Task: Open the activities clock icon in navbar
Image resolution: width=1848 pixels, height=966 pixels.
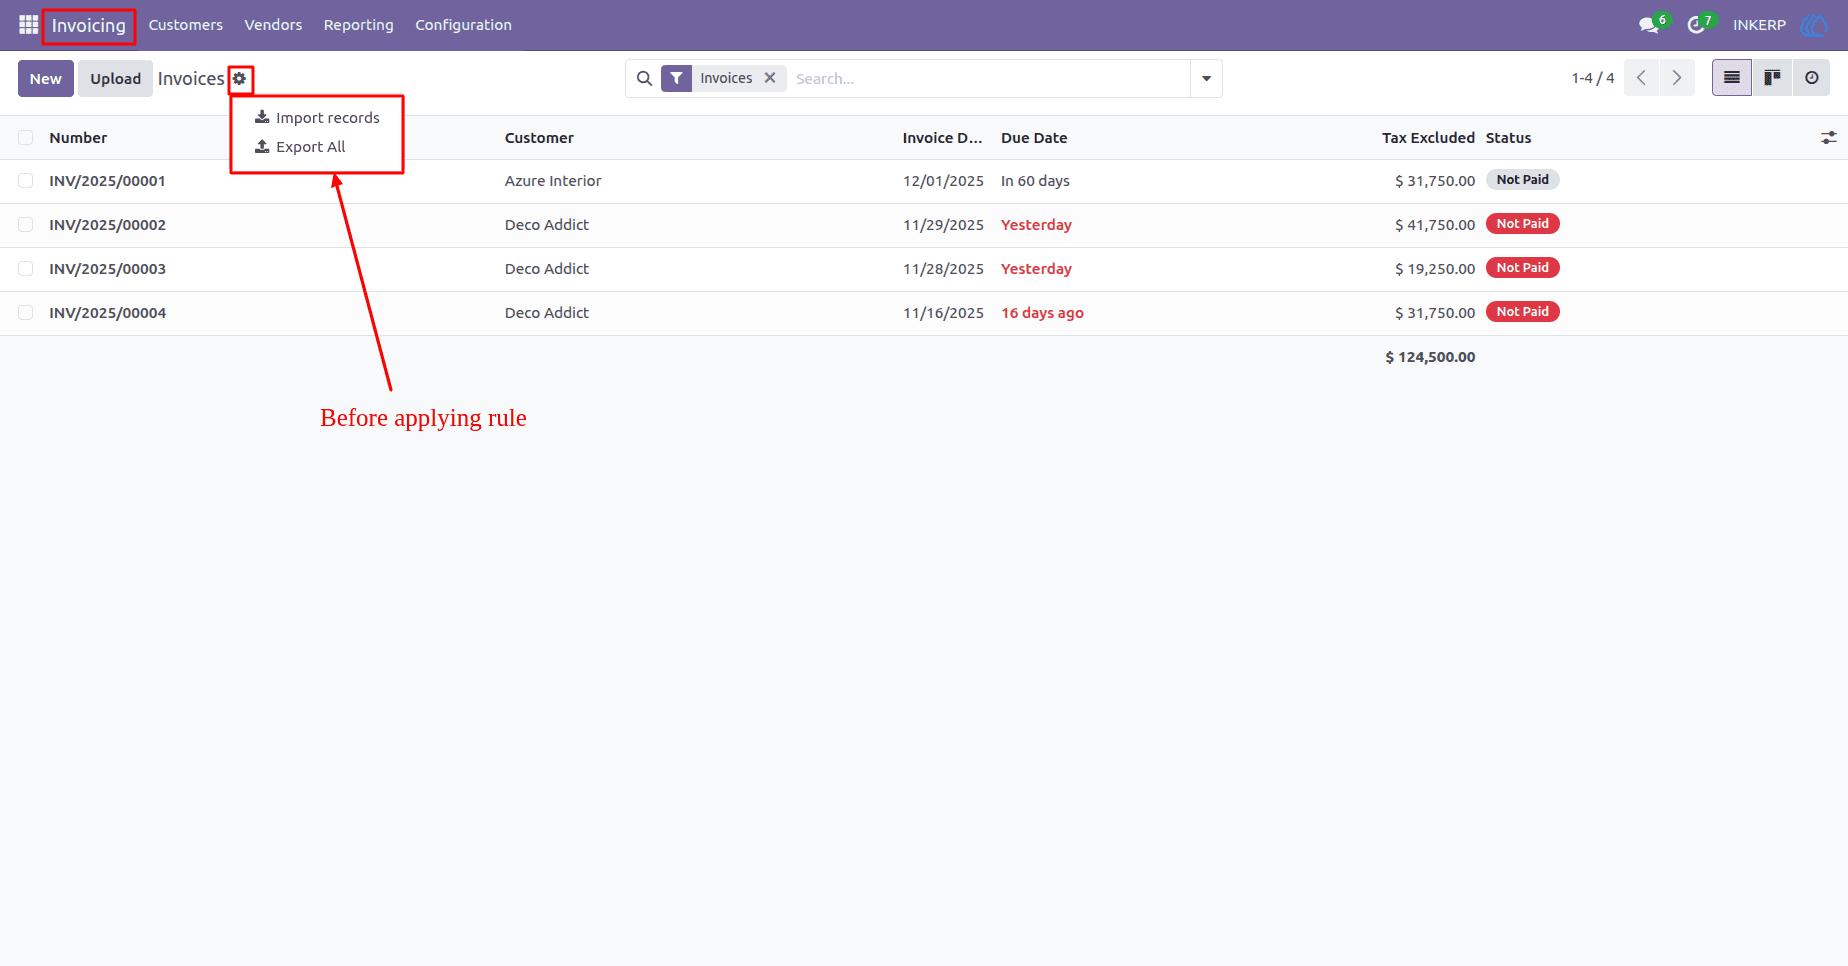Action: click(x=1696, y=25)
